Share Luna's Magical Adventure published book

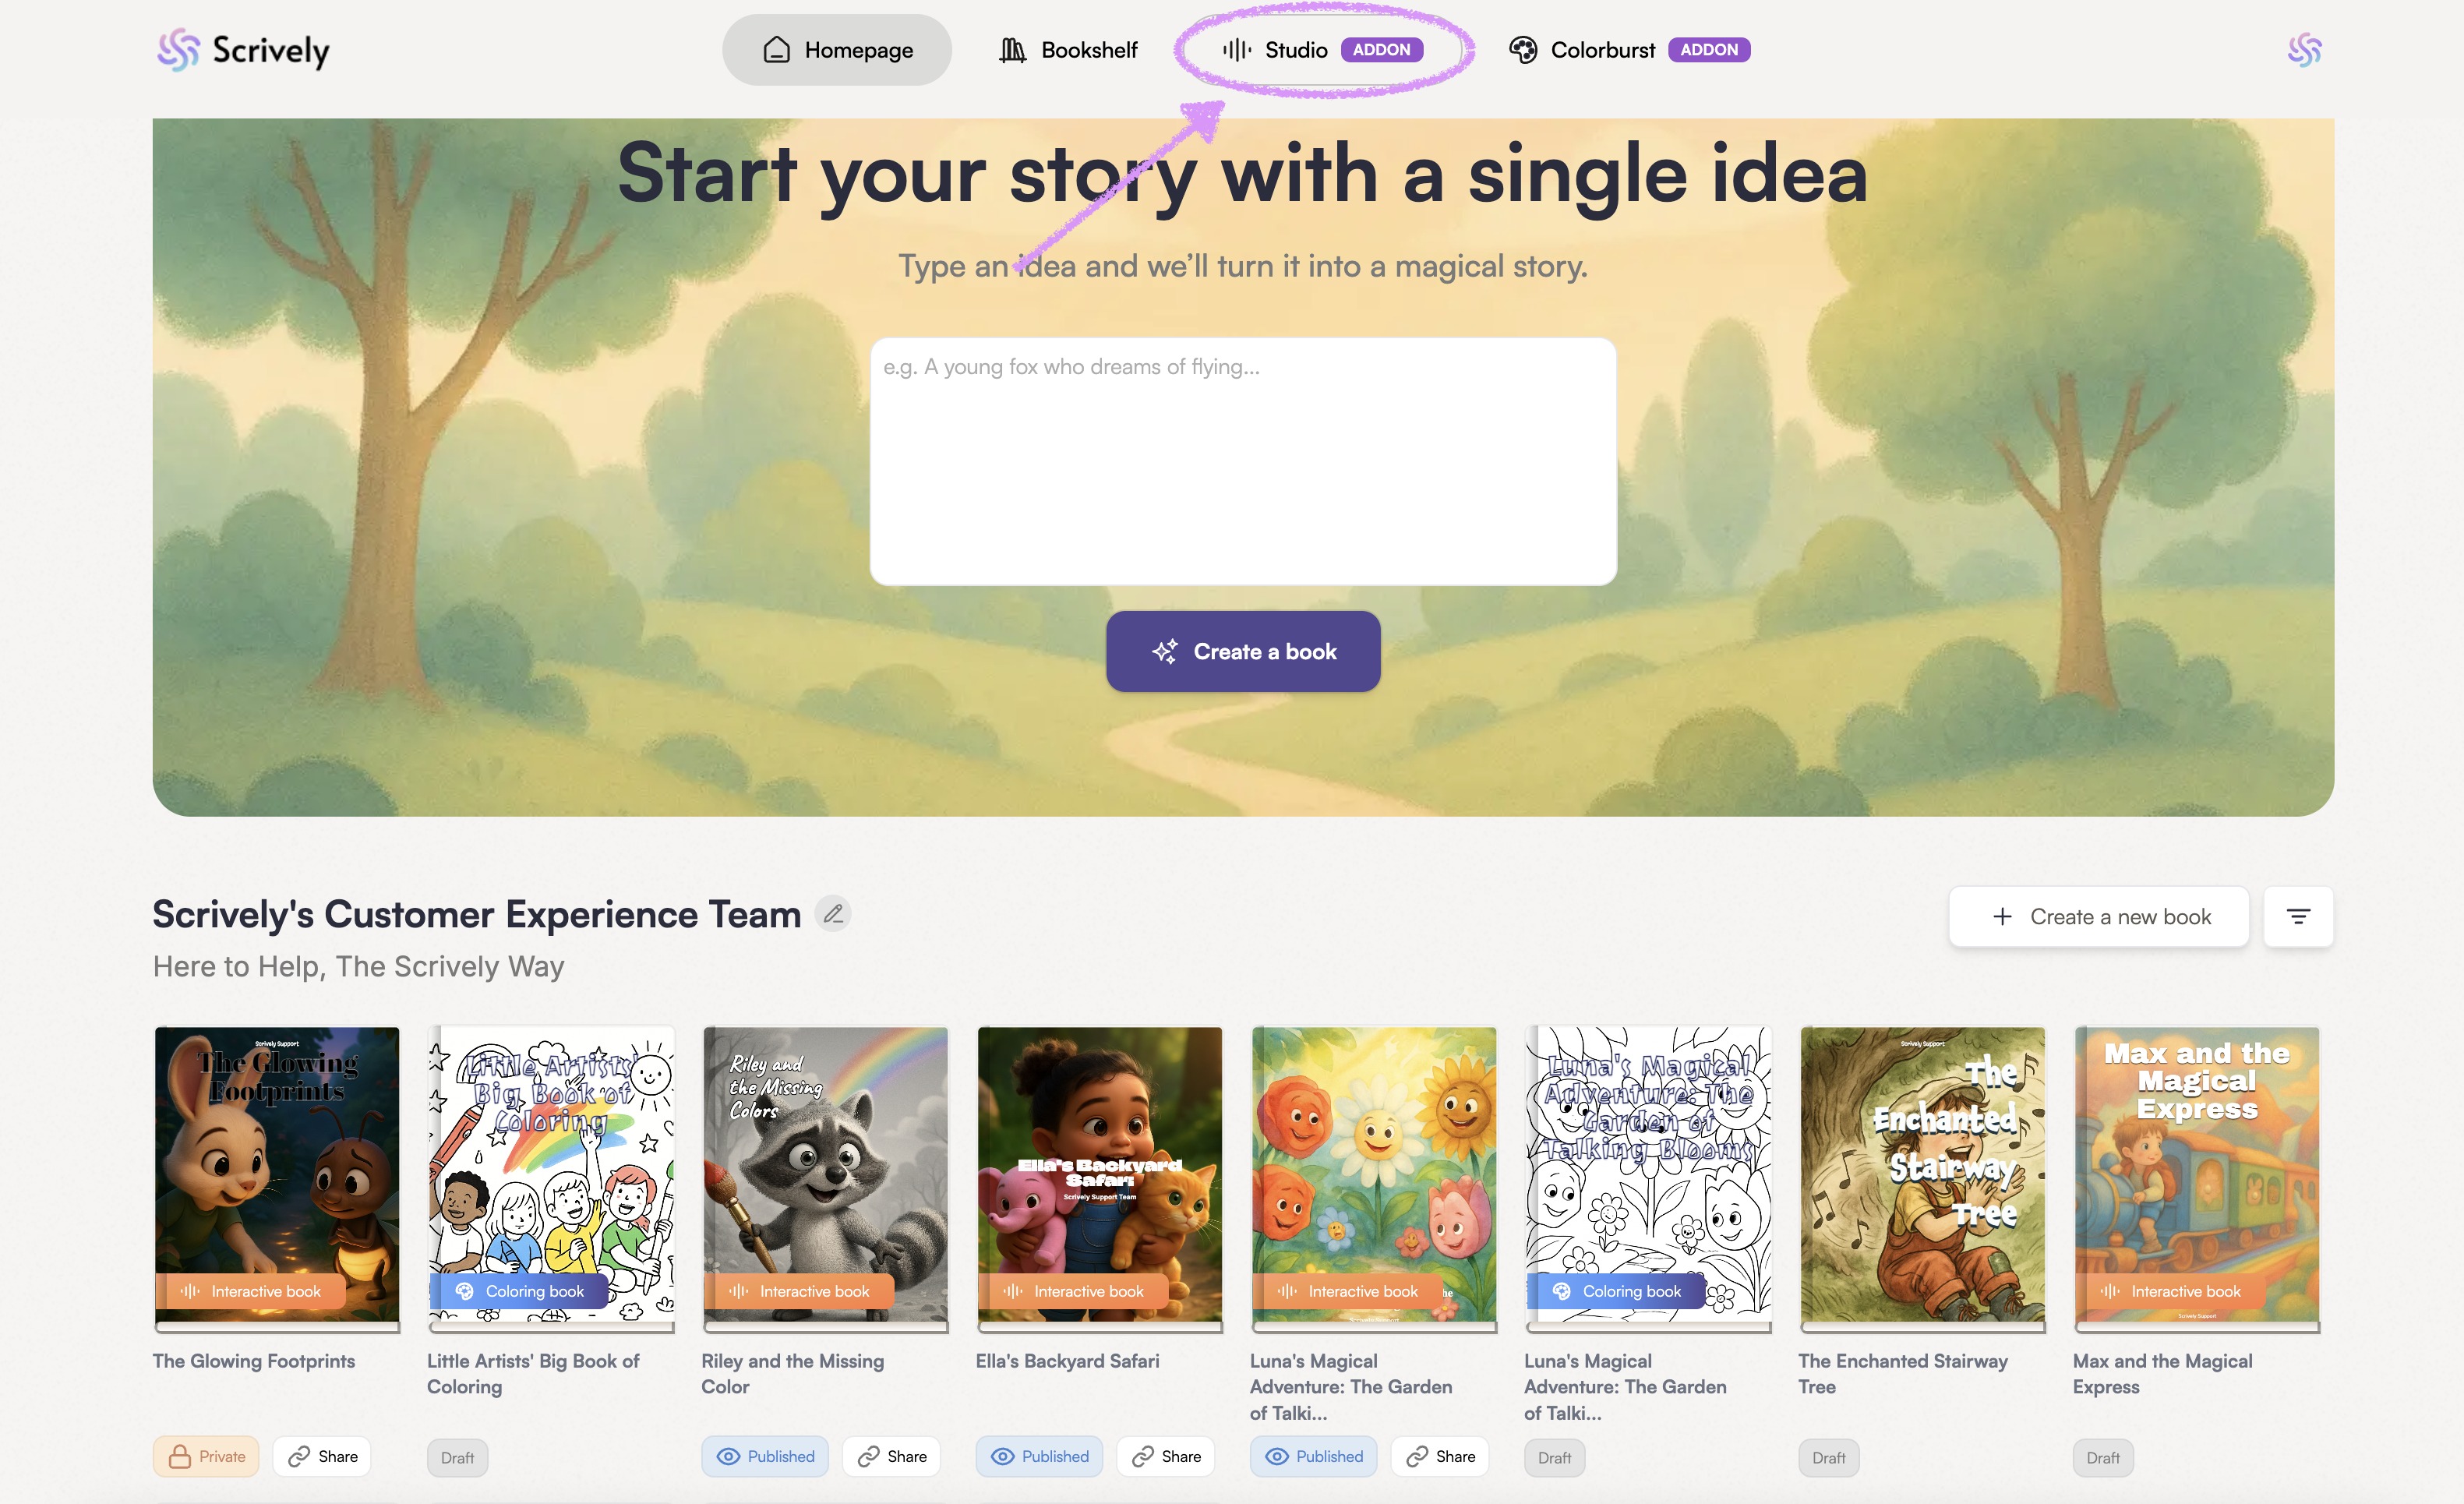click(x=1440, y=1456)
